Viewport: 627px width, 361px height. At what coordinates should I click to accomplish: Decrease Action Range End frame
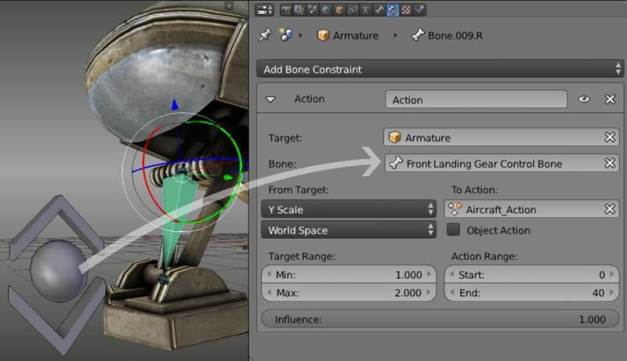(452, 293)
